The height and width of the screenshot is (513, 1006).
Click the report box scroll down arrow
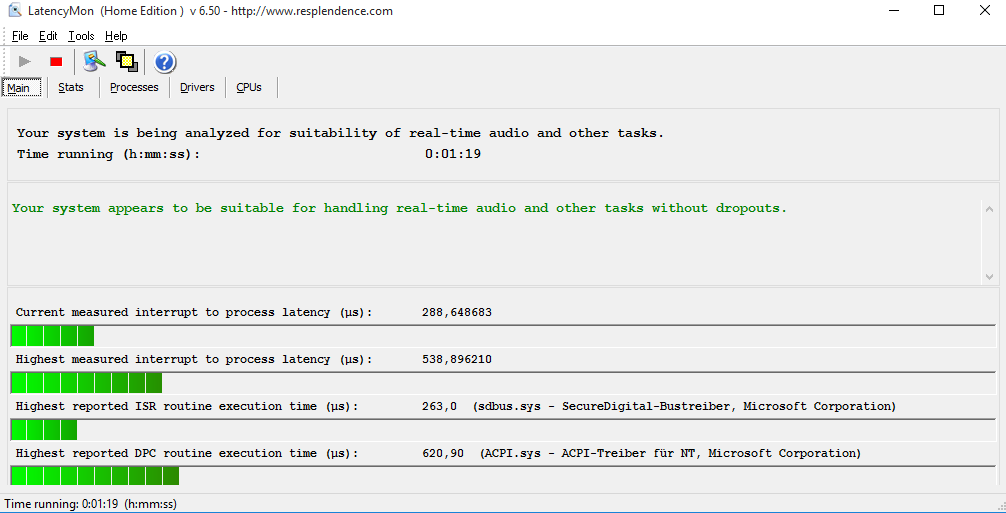(x=989, y=276)
